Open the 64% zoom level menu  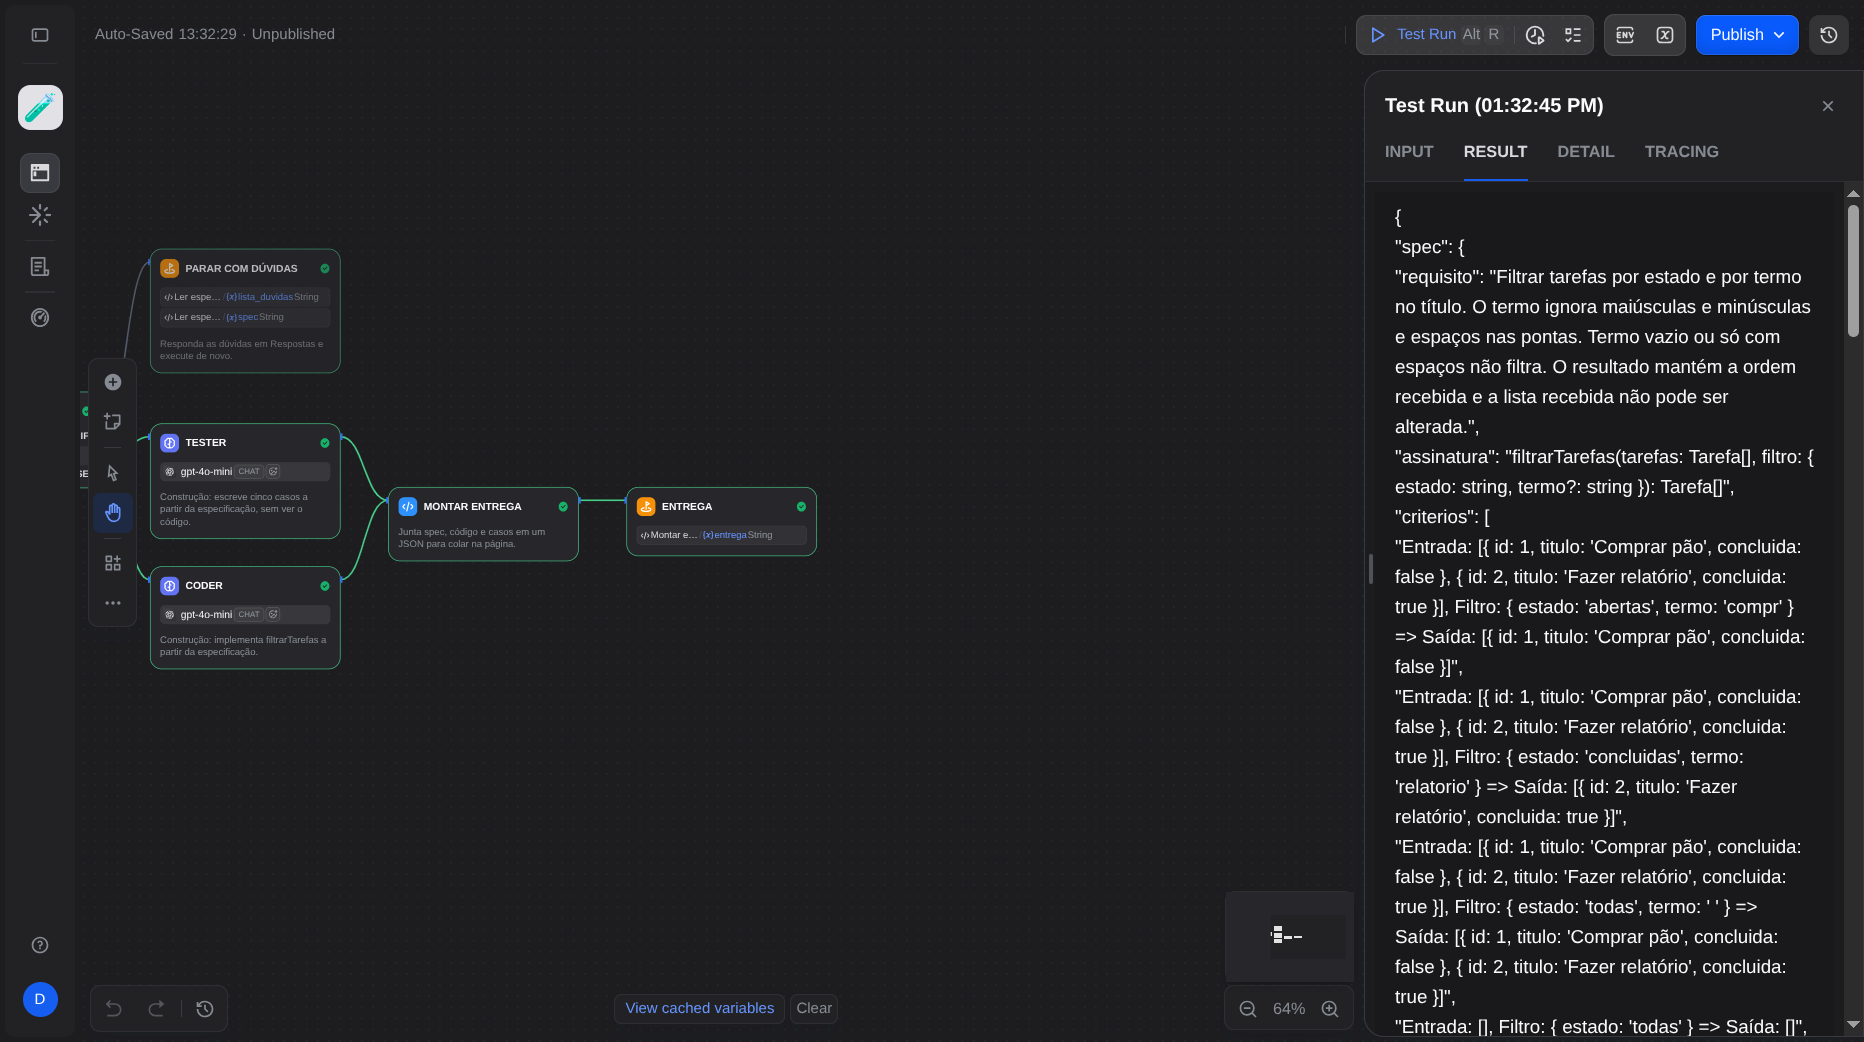click(1289, 1009)
